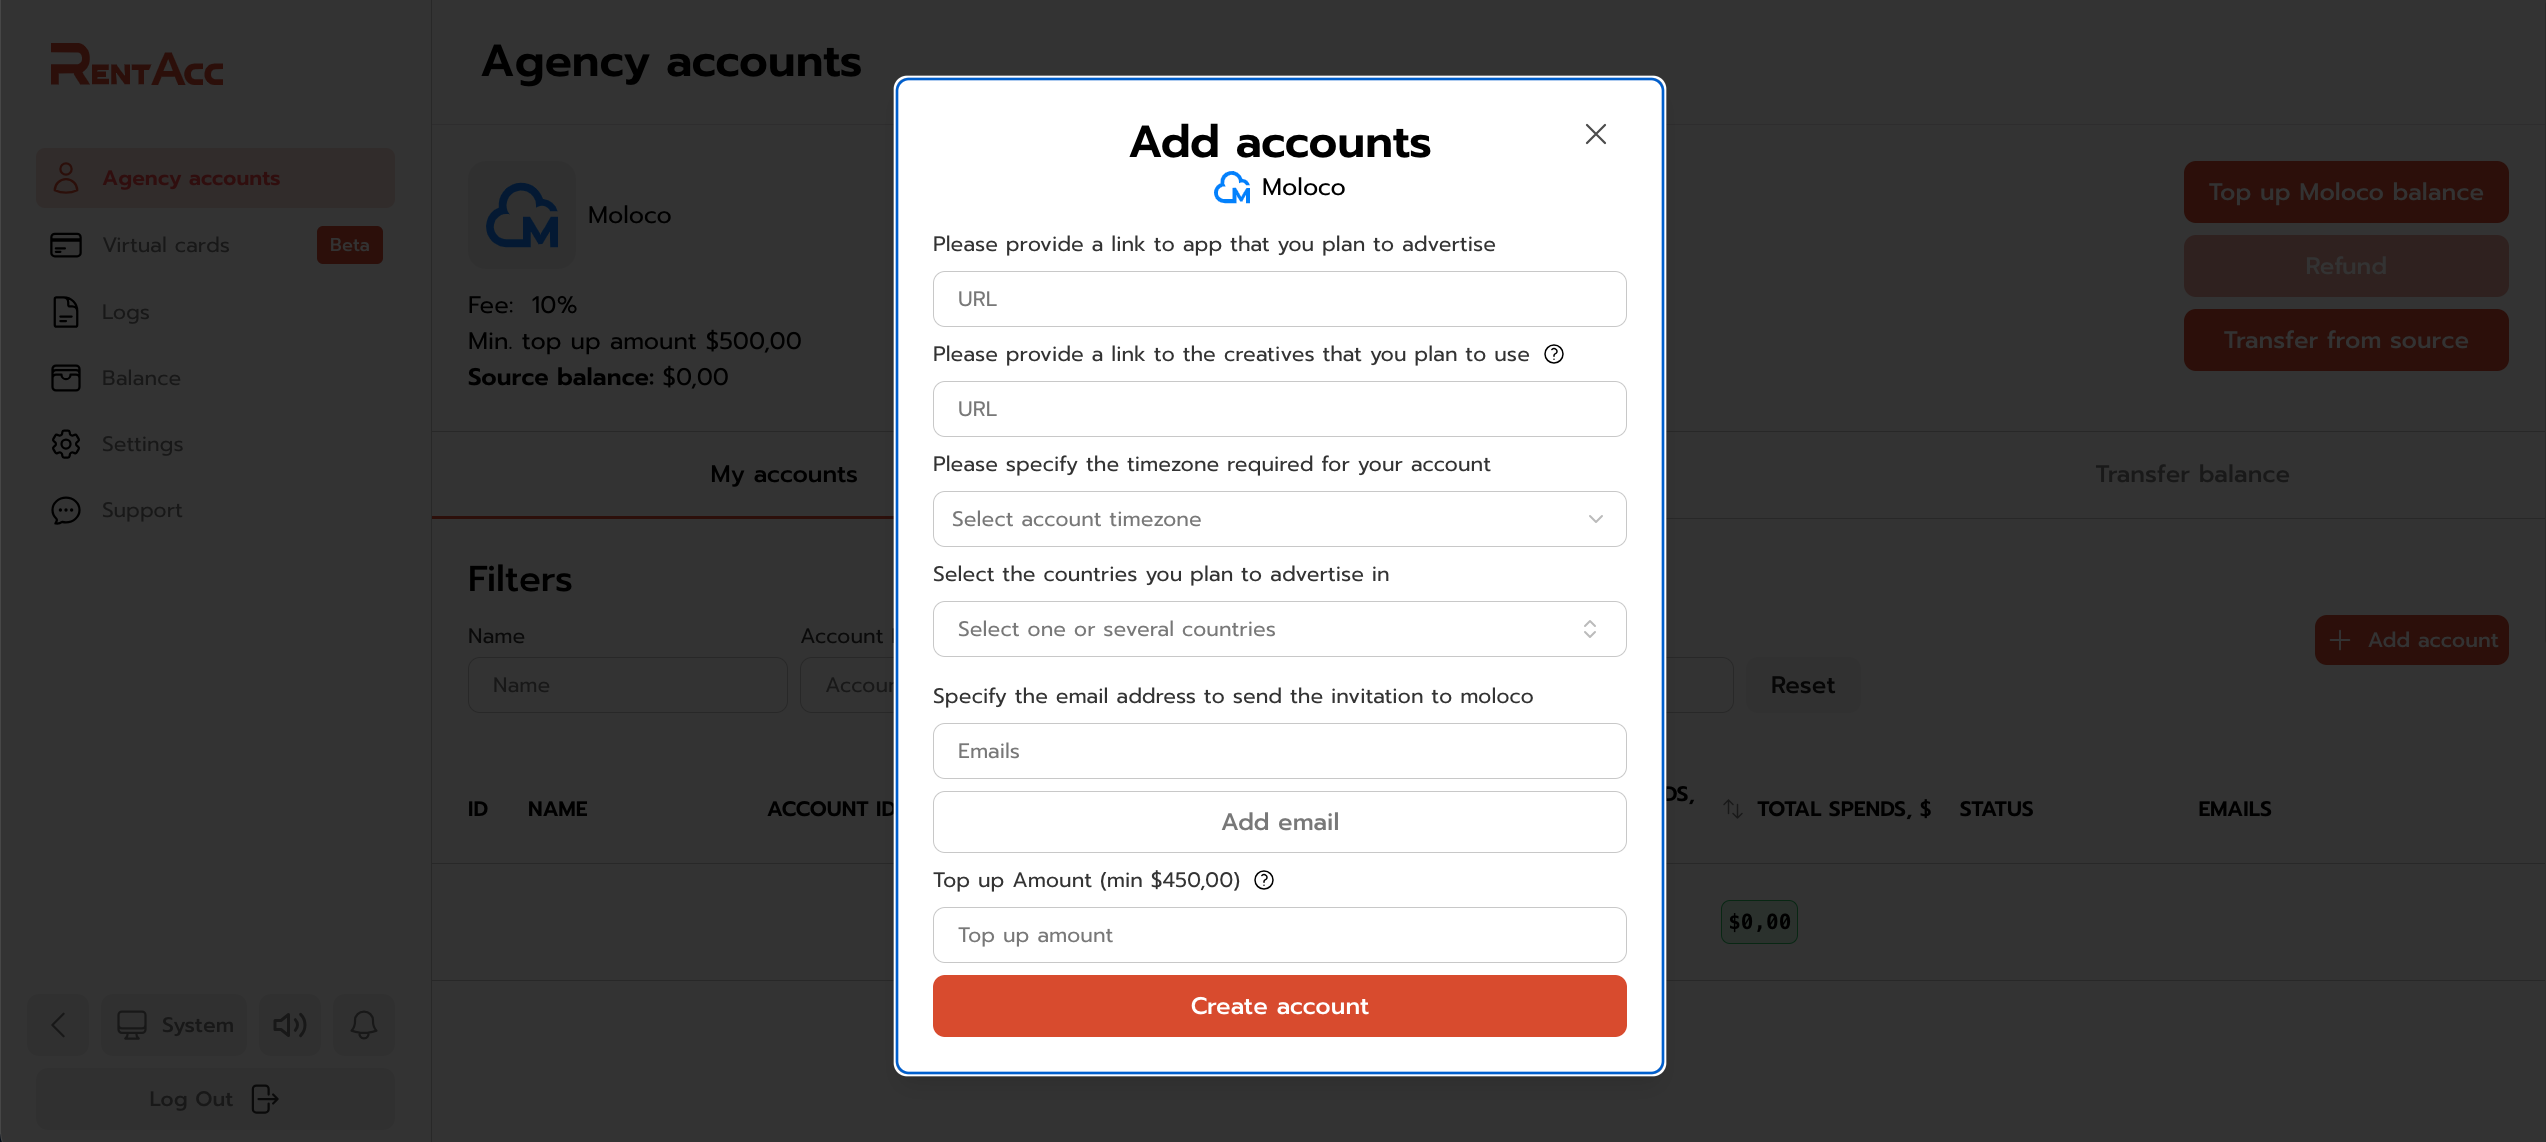This screenshot has width=2546, height=1142.
Task: Close the Add accounts dialog
Action: pyautogui.click(x=1596, y=134)
